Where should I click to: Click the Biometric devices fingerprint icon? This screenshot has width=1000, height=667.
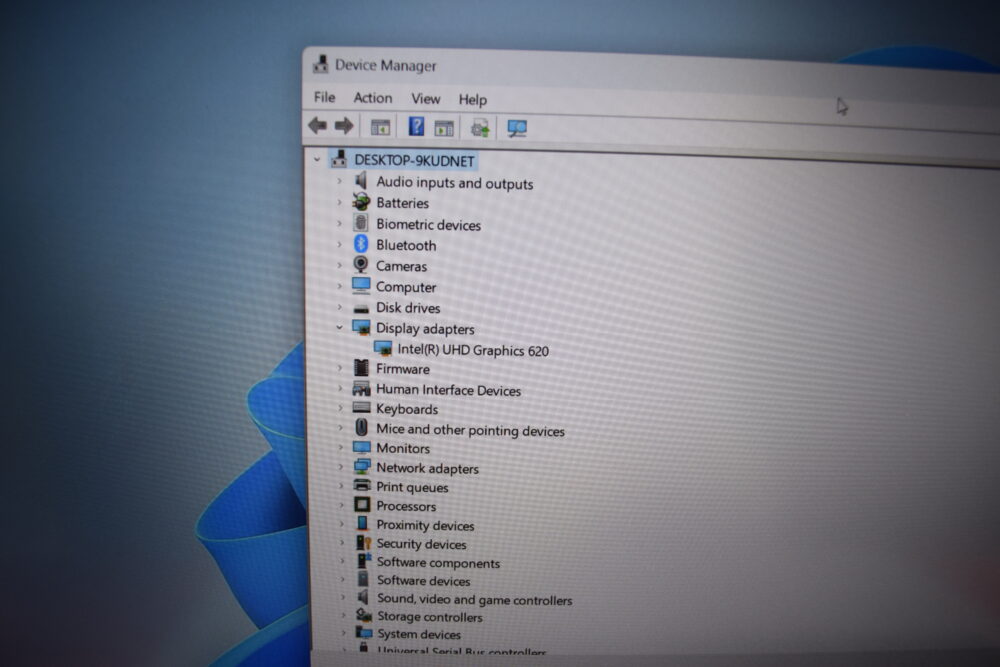[x=361, y=223]
